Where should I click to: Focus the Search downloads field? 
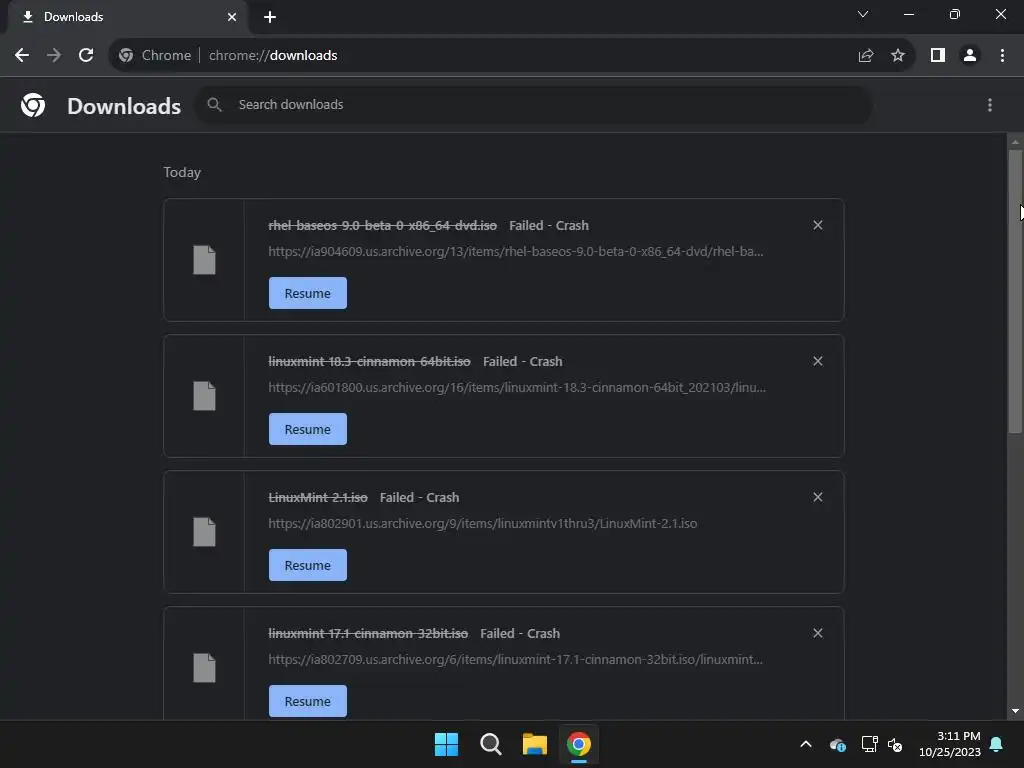tap(534, 104)
